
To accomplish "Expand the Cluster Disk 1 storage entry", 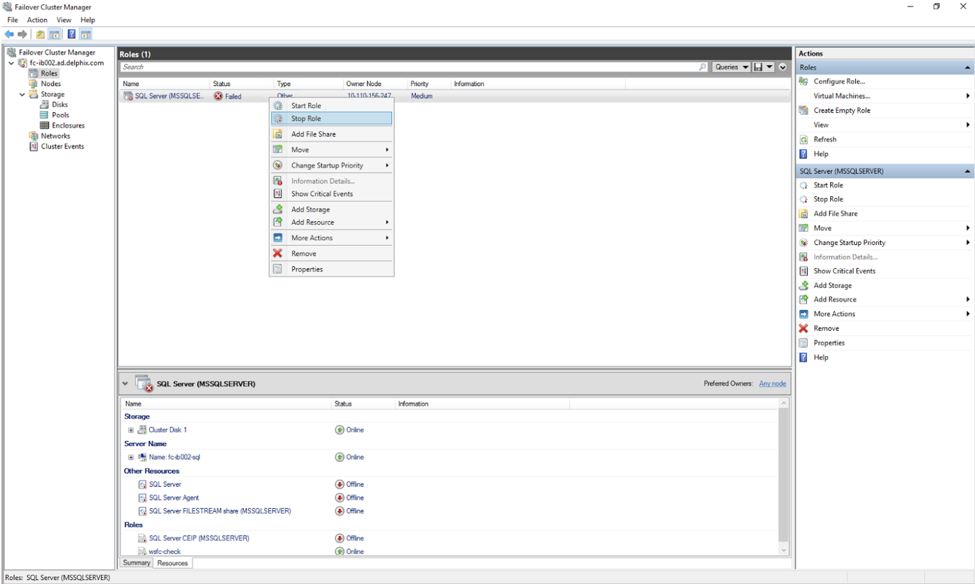I will pos(131,430).
